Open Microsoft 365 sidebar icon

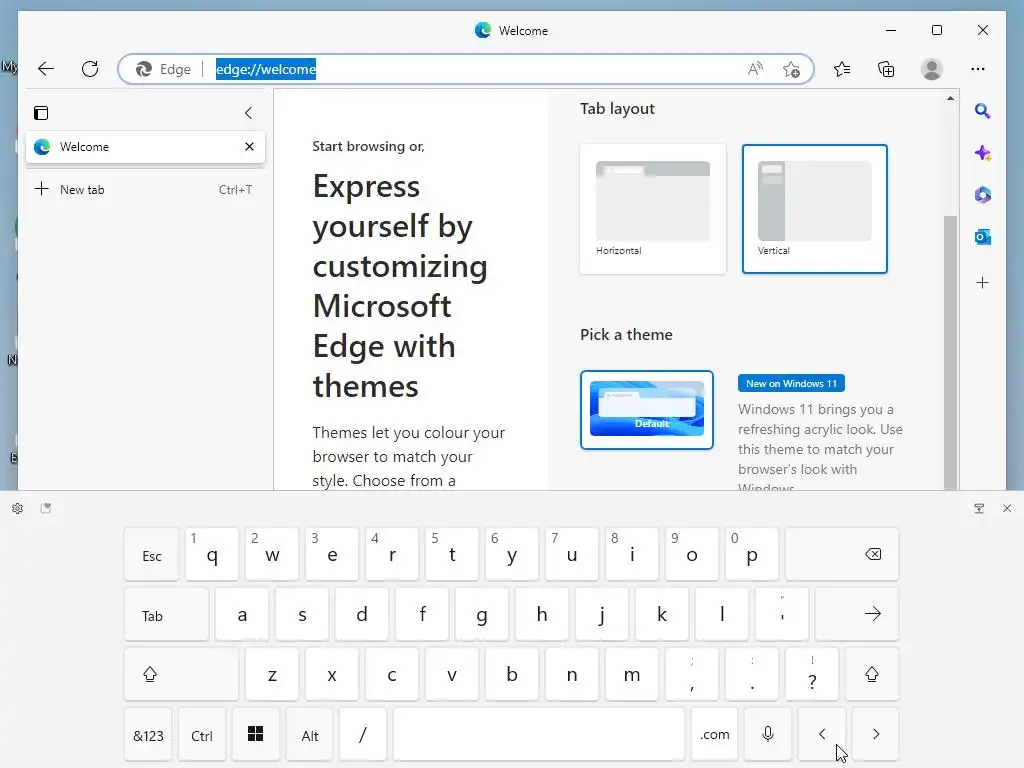(x=982, y=195)
